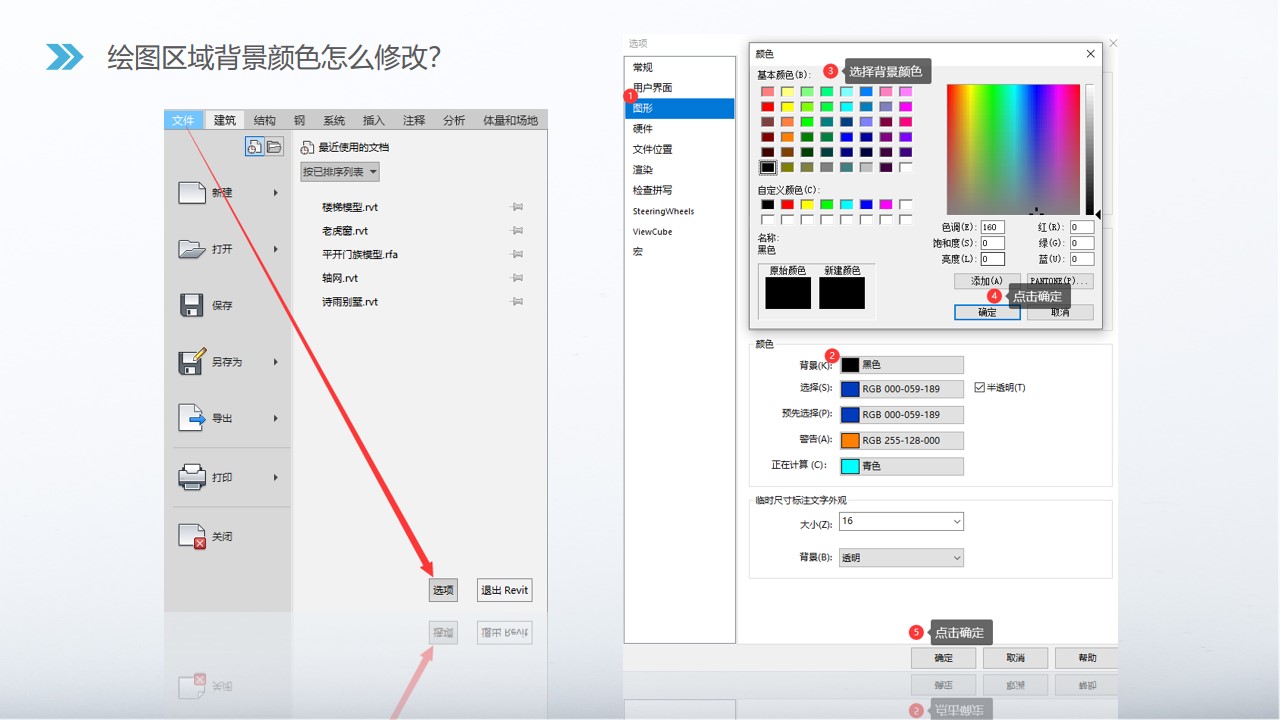Open the 按已排序列表 dropdown

coord(340,172)
